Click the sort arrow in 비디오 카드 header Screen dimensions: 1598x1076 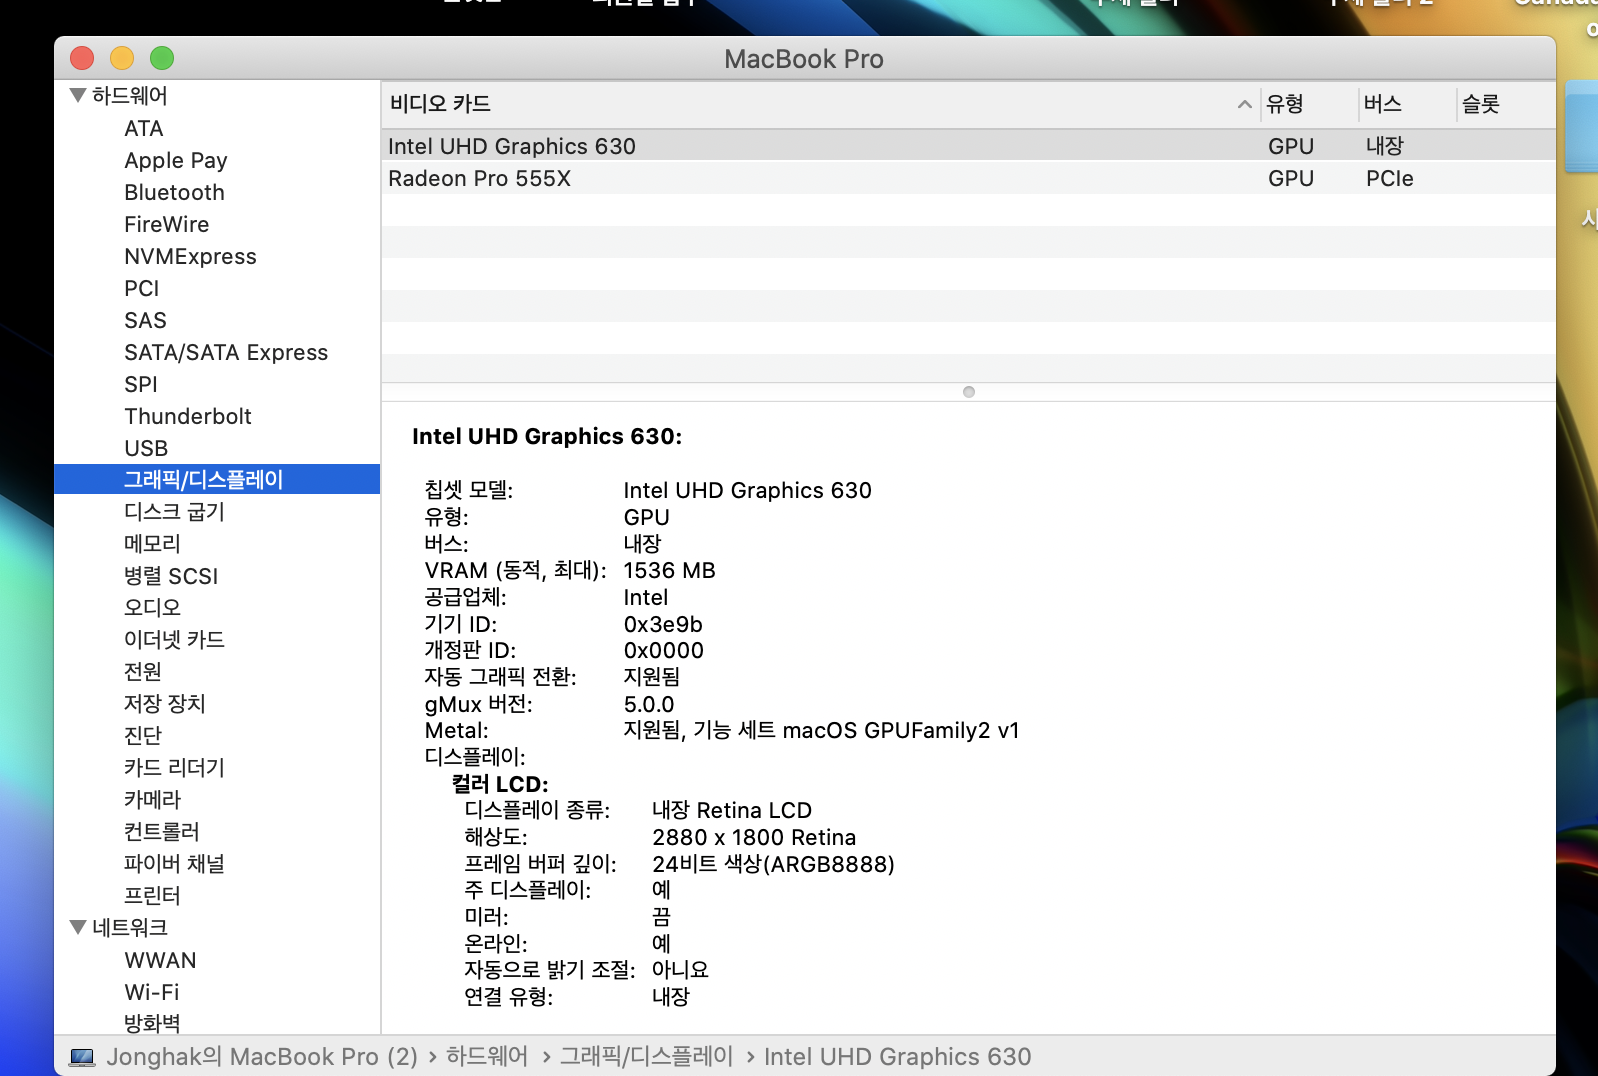pyautogui.click(x=1244, y=104)
